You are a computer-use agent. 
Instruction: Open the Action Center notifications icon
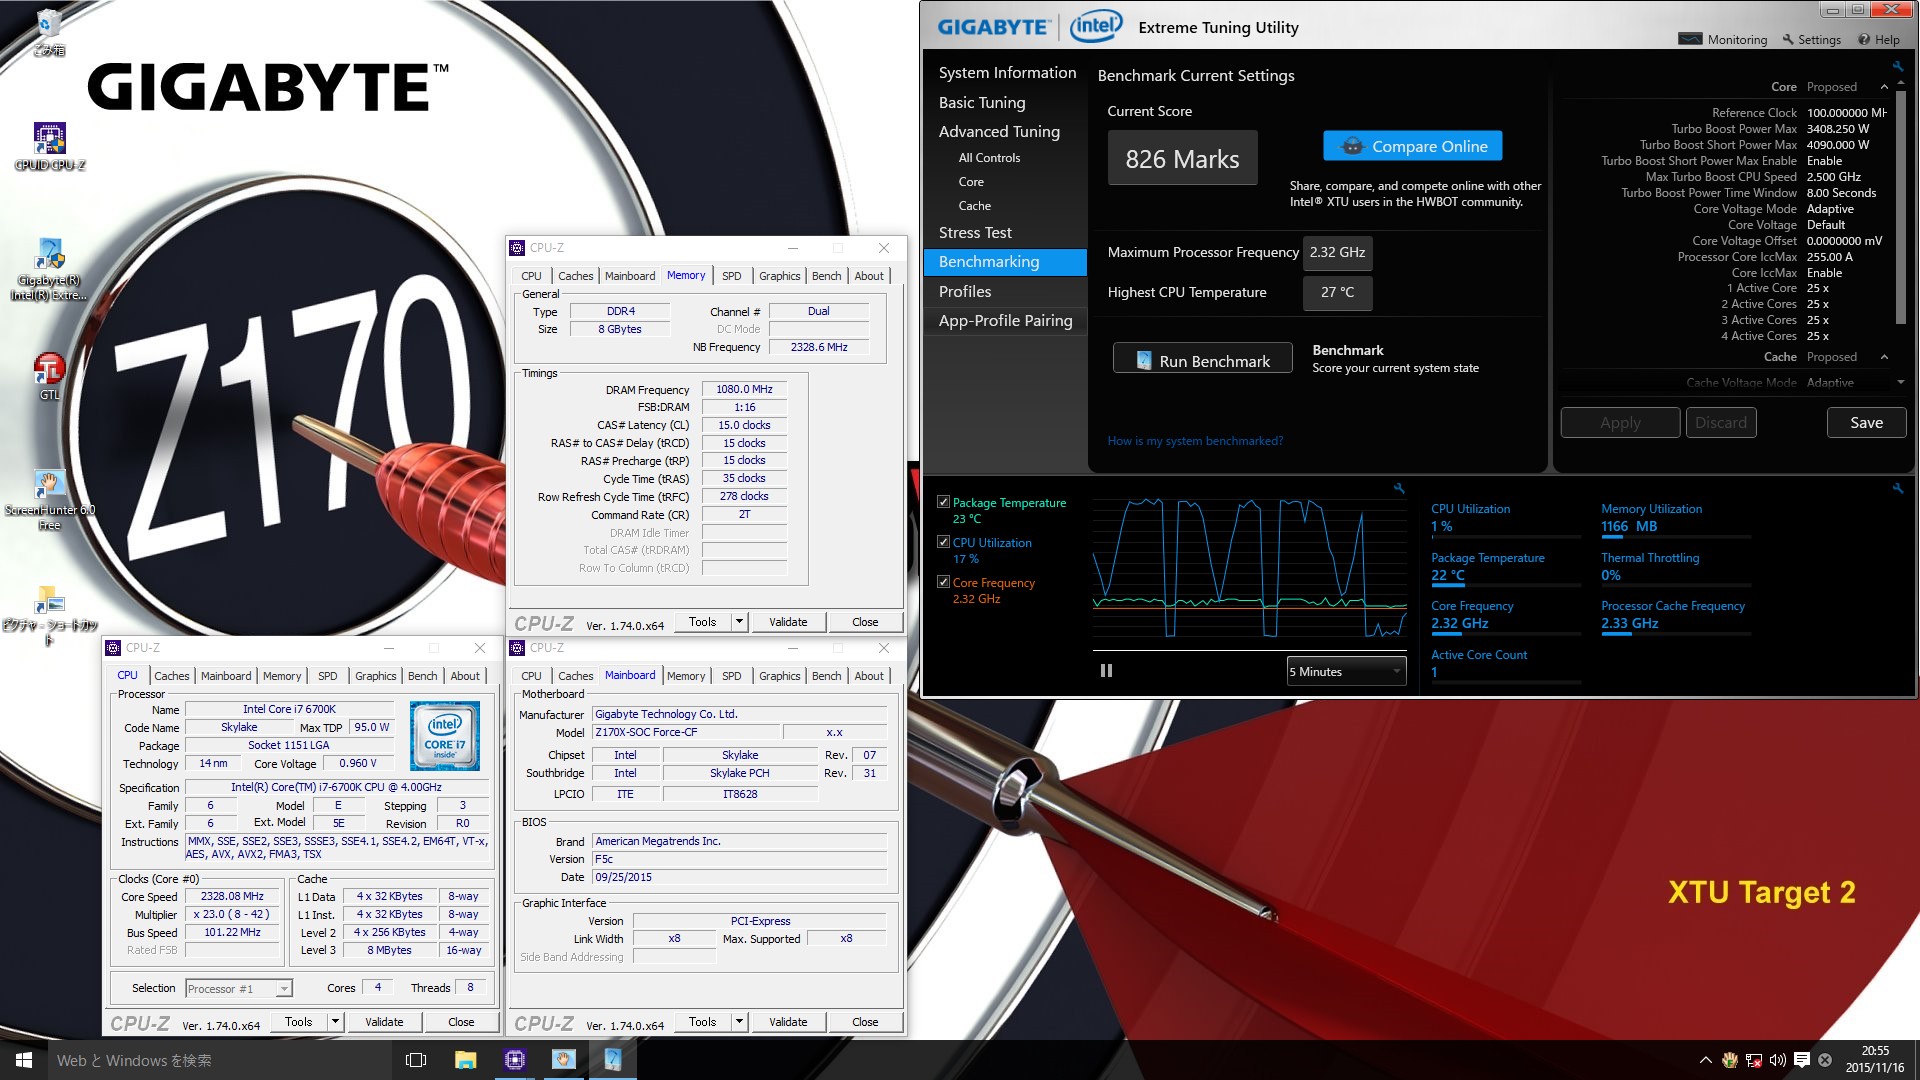coord(1801,1060)
